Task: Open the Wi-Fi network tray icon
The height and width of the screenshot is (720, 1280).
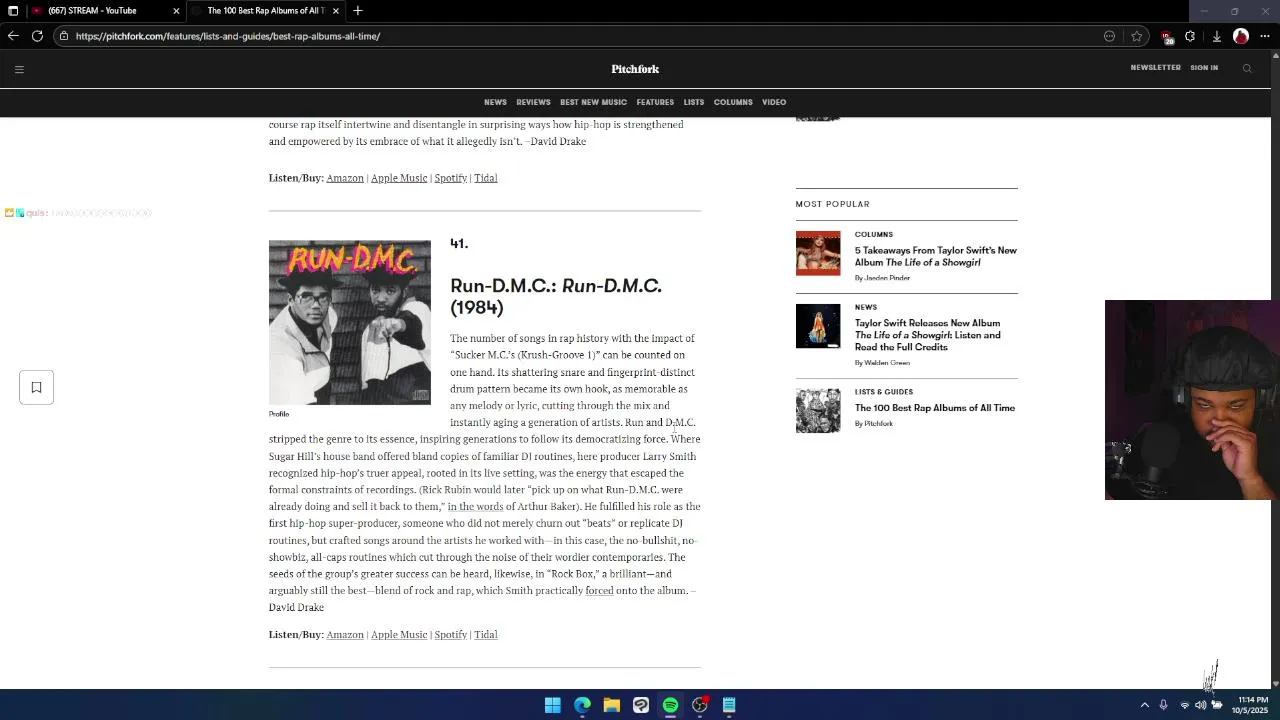Action: point(1185,705)
